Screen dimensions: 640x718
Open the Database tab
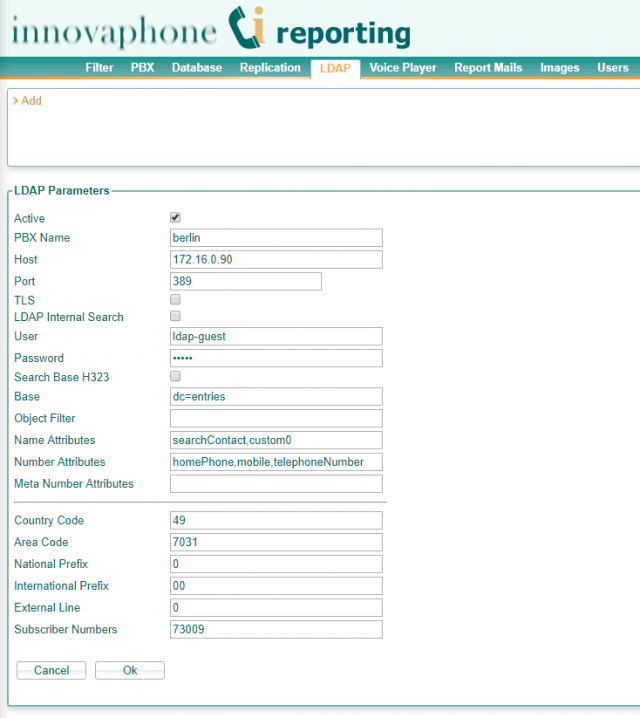[x=197, y=68]
